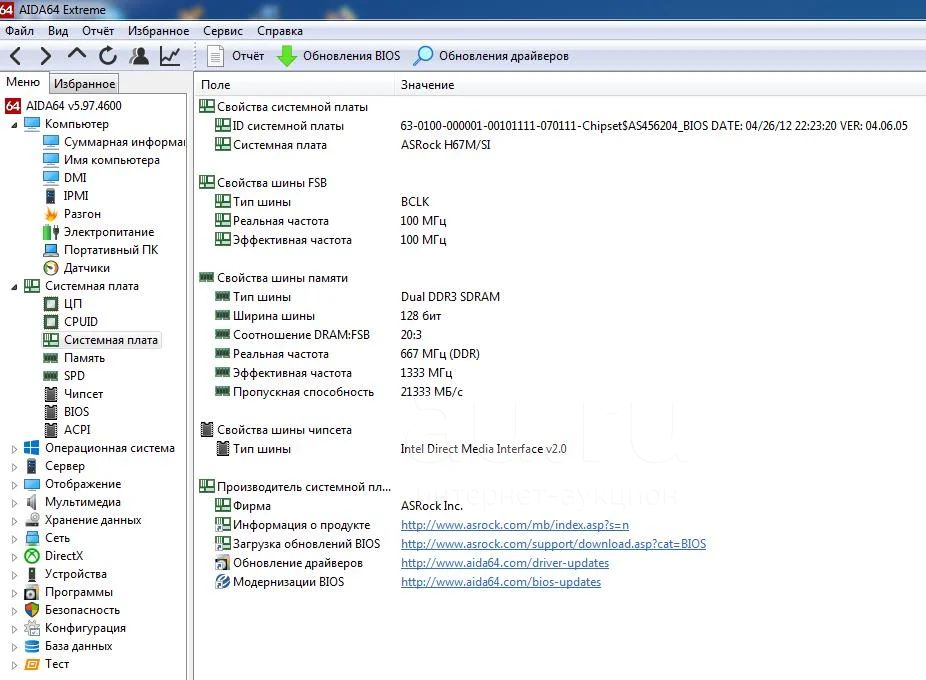Viewport: 926px width, 680px height.
Task: Open the Справка menu
Action: coord(280,31)
